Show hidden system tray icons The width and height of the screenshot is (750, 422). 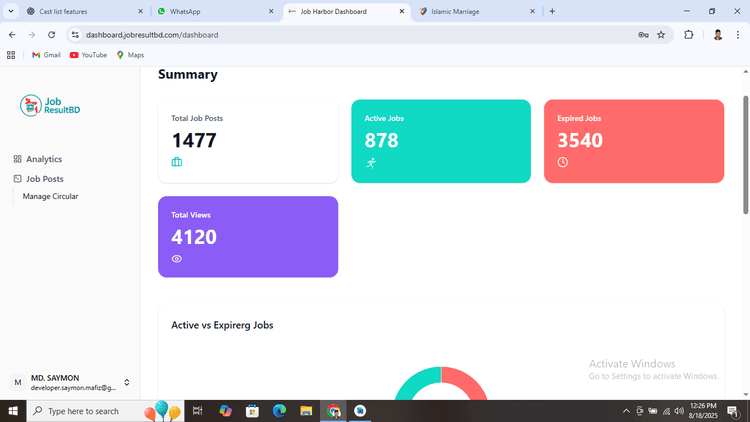(626, 411)
